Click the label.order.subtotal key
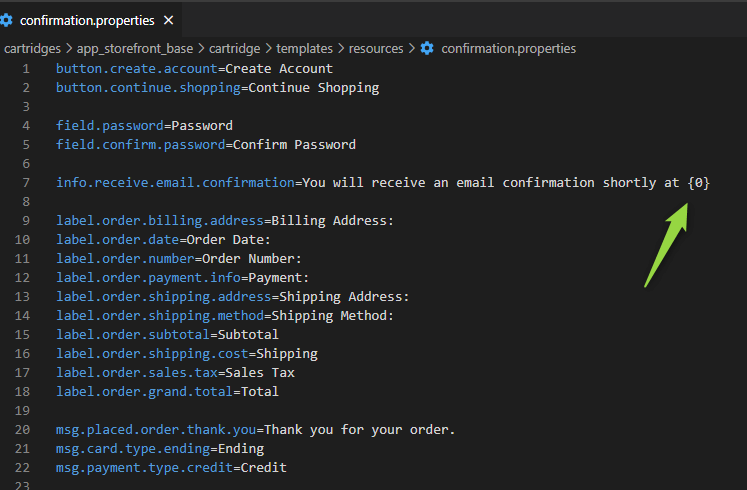 point(133,335)
